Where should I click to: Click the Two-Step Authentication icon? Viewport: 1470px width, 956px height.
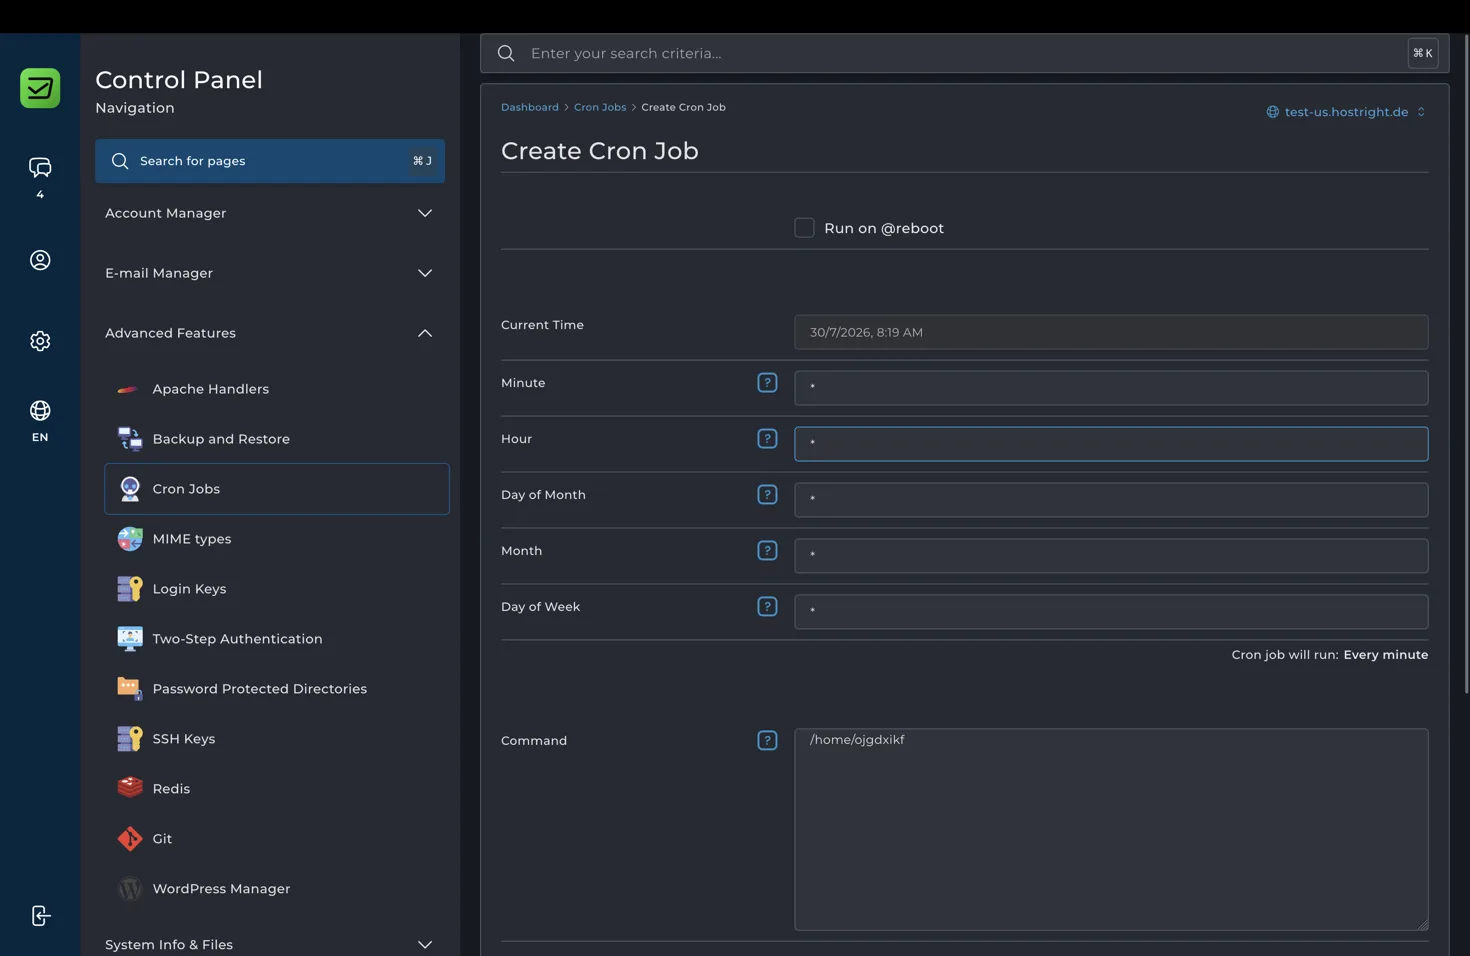129,639
